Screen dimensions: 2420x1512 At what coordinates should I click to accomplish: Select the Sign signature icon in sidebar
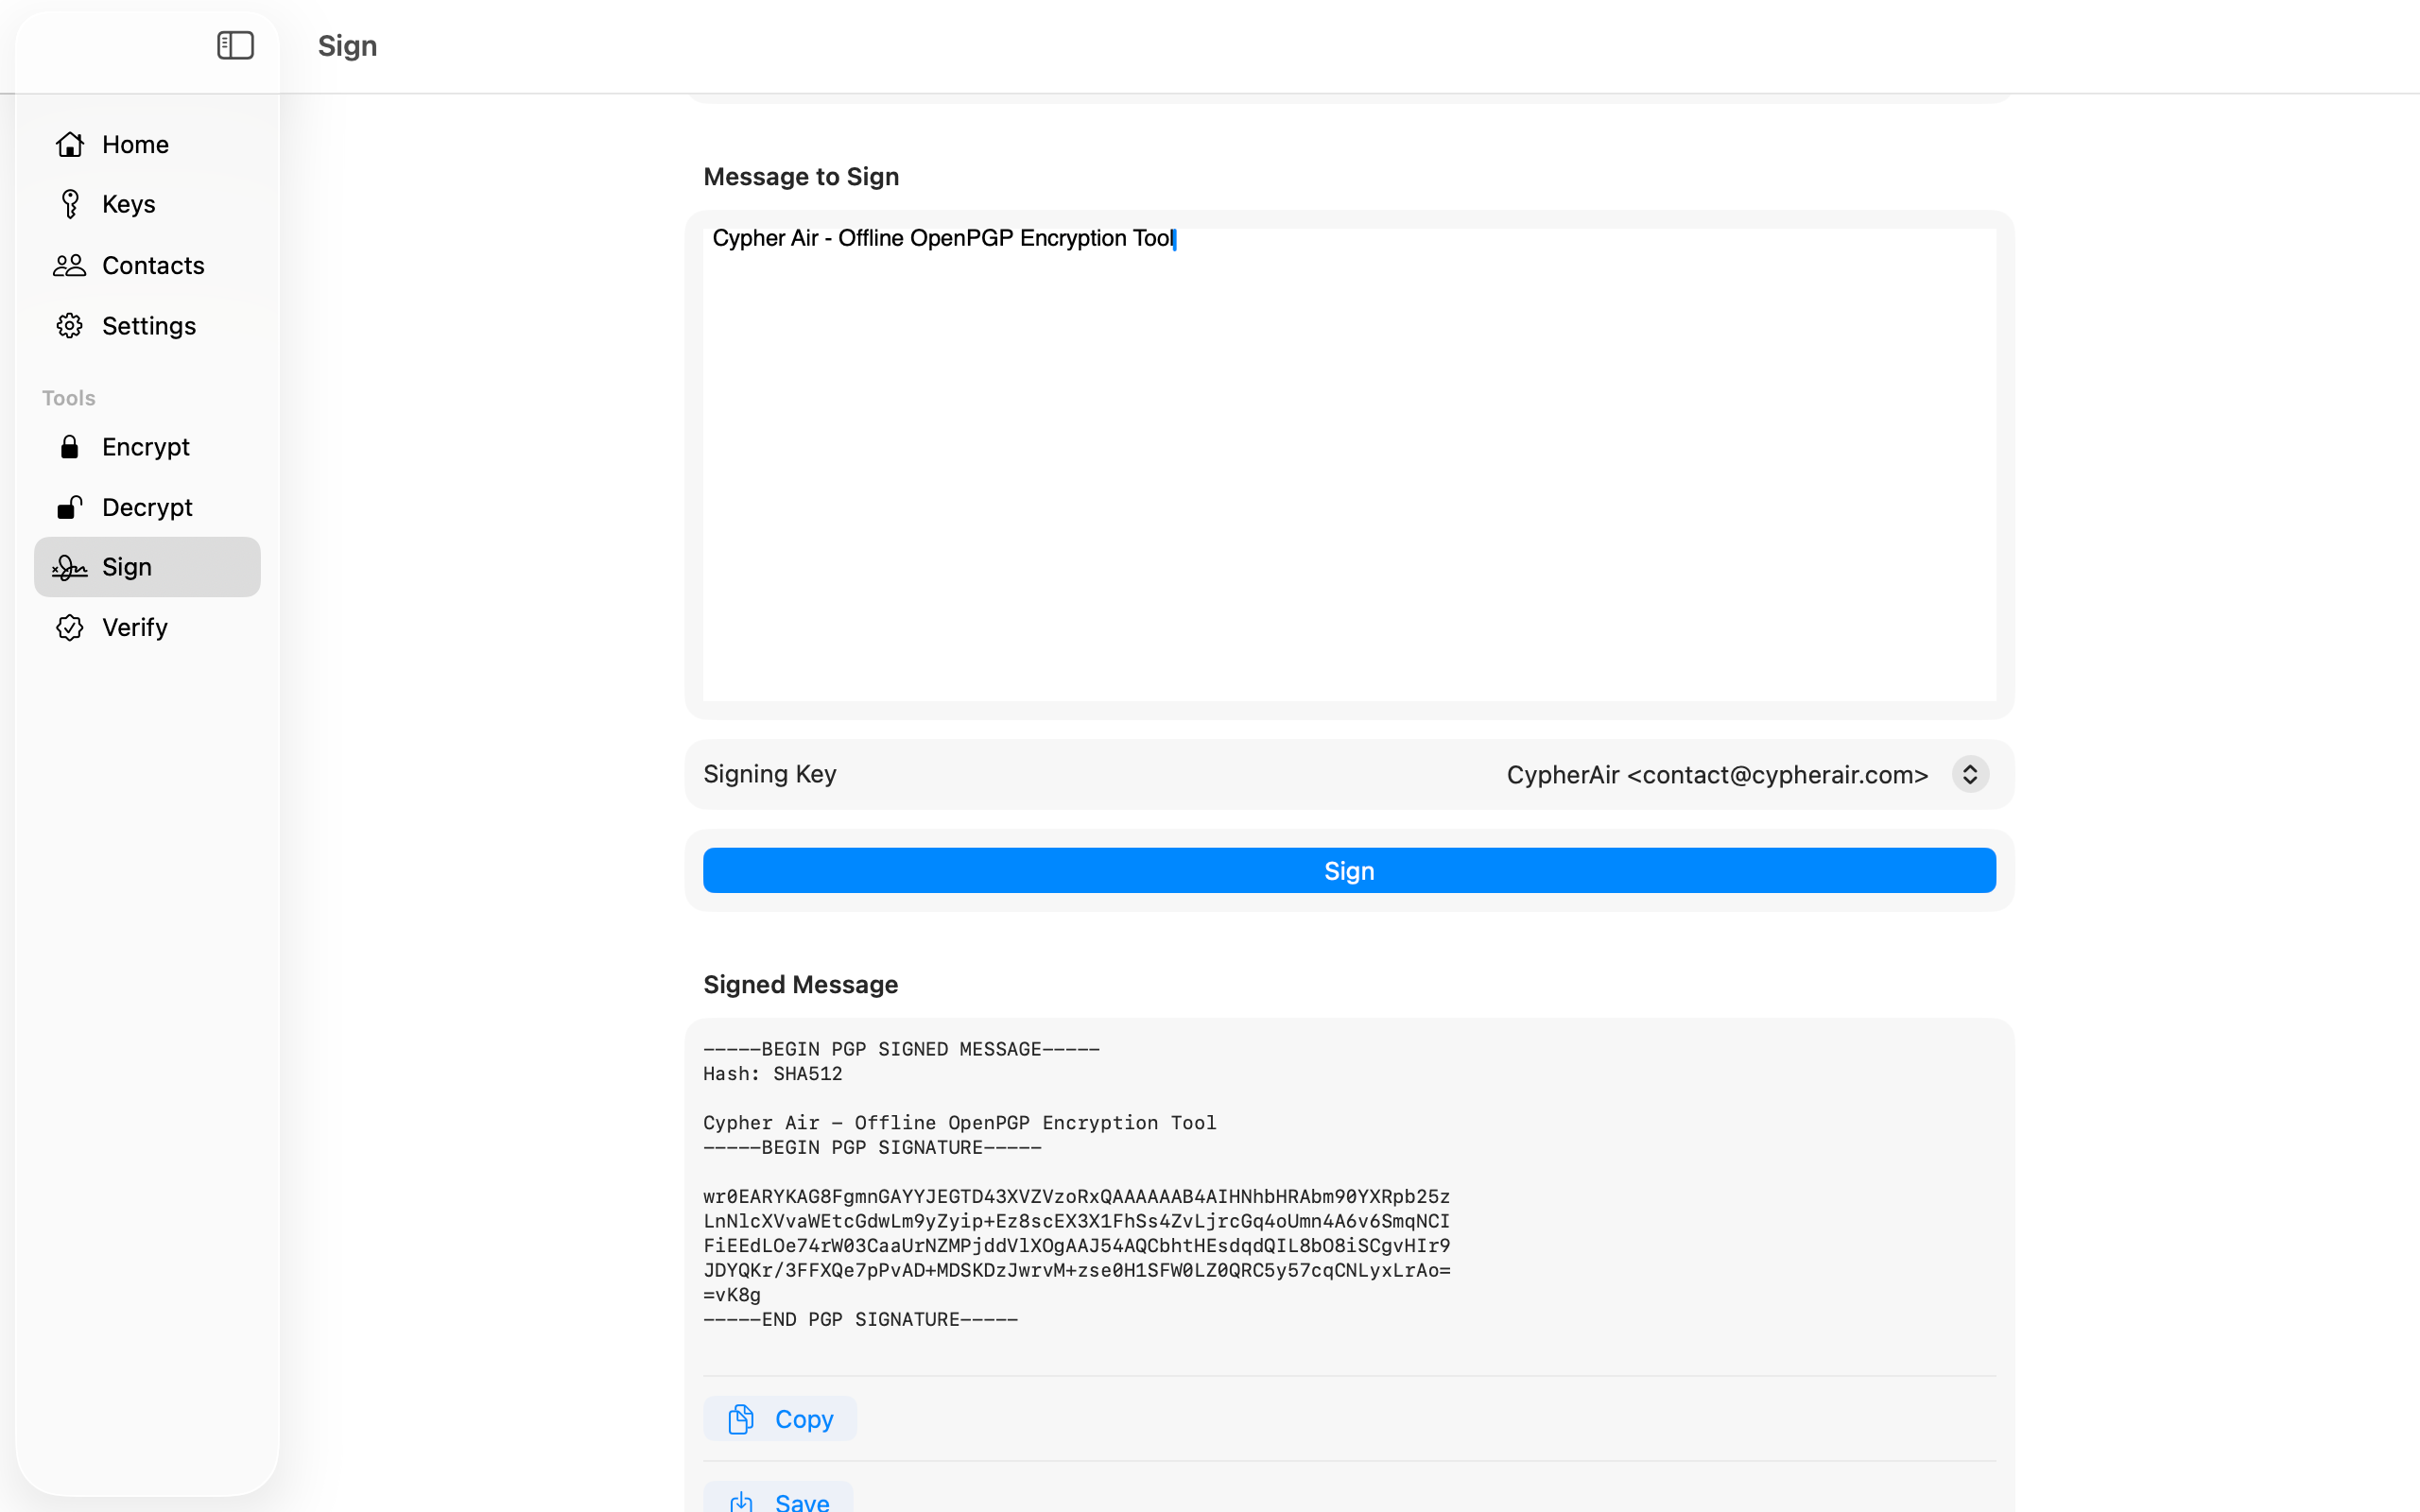click(70, 567)
